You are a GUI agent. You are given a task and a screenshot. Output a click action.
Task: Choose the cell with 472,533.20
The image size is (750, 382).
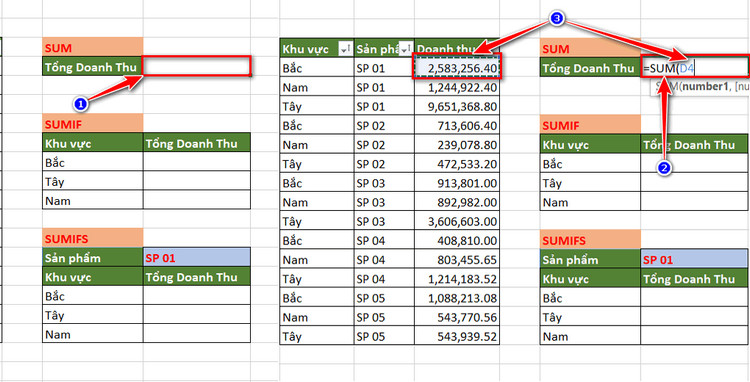point(457,164)
